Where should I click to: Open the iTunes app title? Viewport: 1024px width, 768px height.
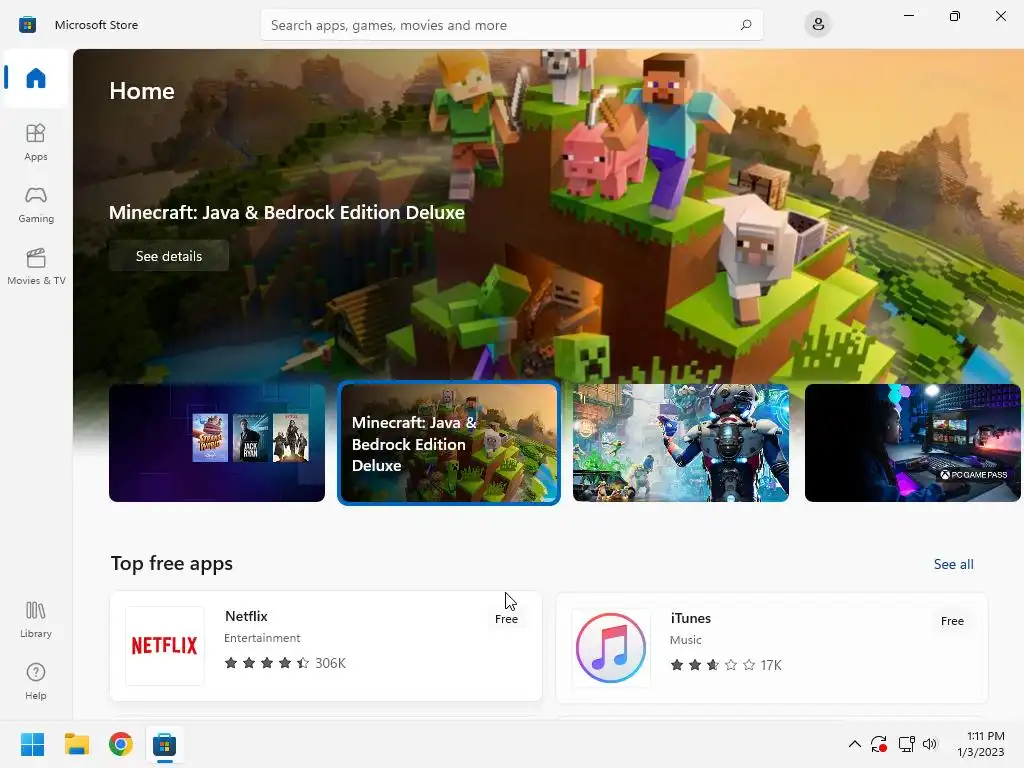tap(690, 618)
